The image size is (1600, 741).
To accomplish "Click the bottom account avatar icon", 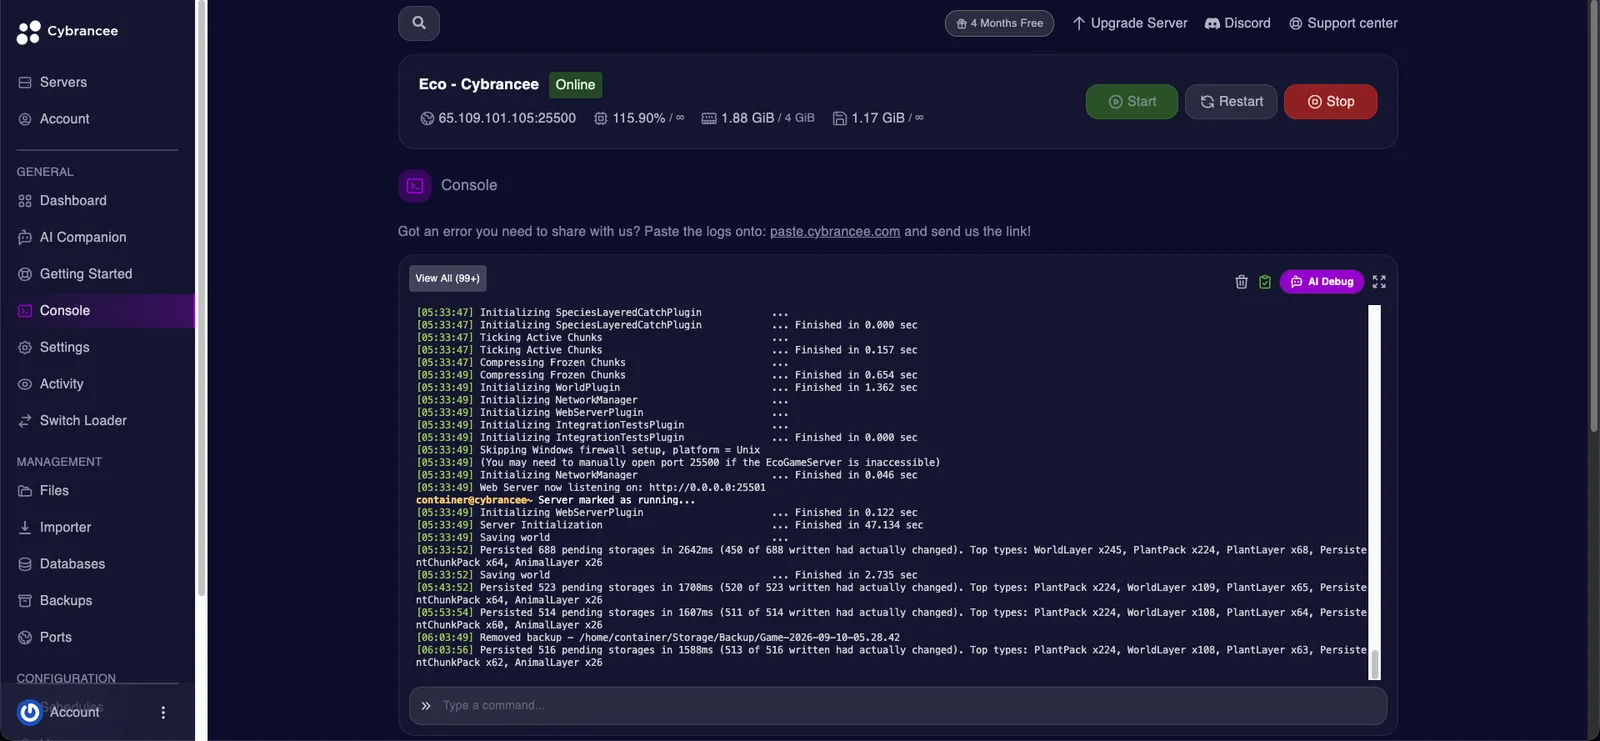I will pyautogui.click(x=30, y=712).
